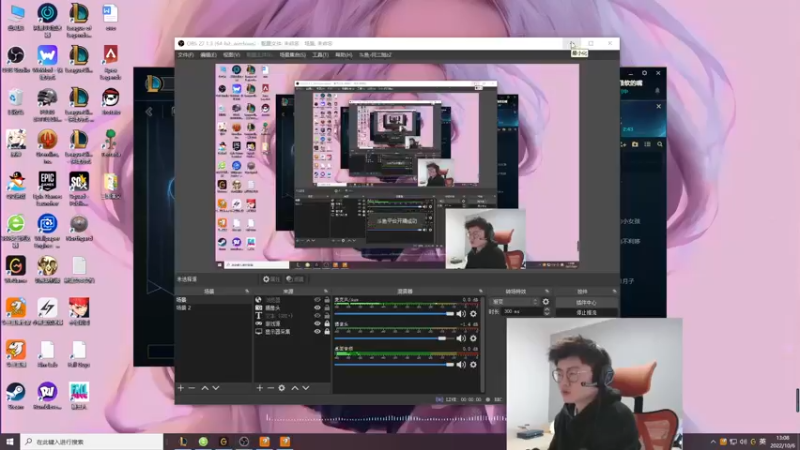Open scene transition settings gear
The height and width of the screenshot is (450, 800).
pos(546,302)
